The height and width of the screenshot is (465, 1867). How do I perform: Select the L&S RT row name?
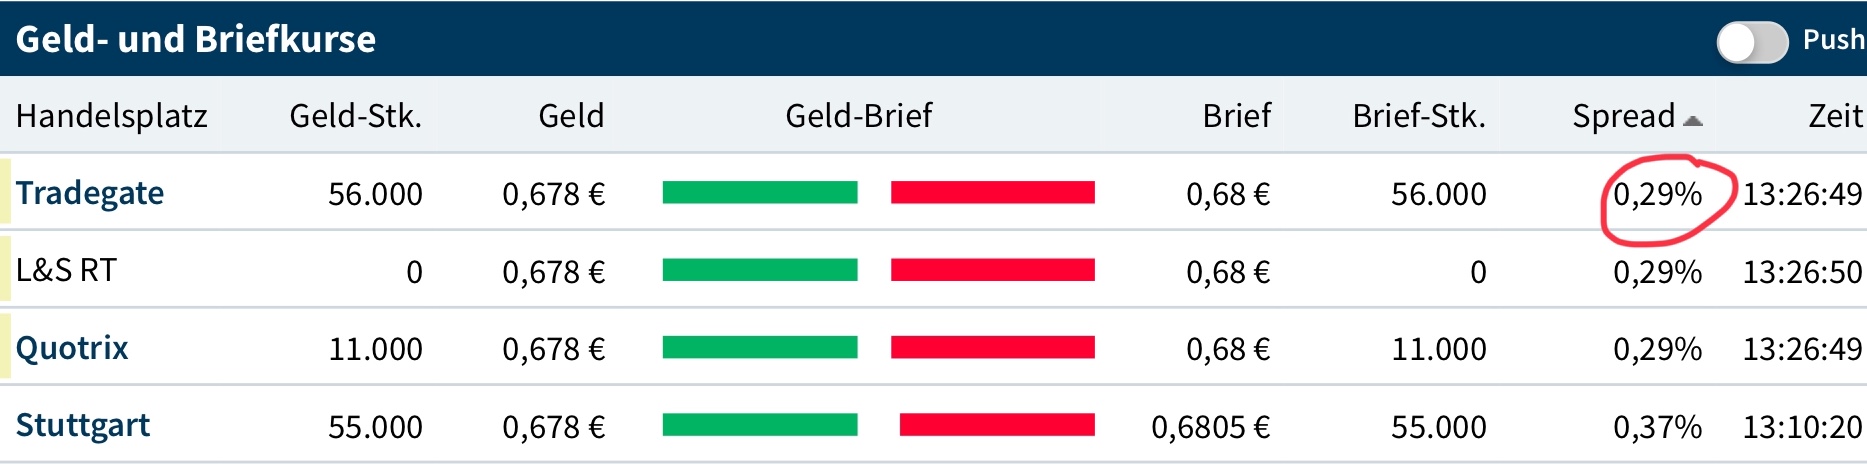(x=66, y=270)
